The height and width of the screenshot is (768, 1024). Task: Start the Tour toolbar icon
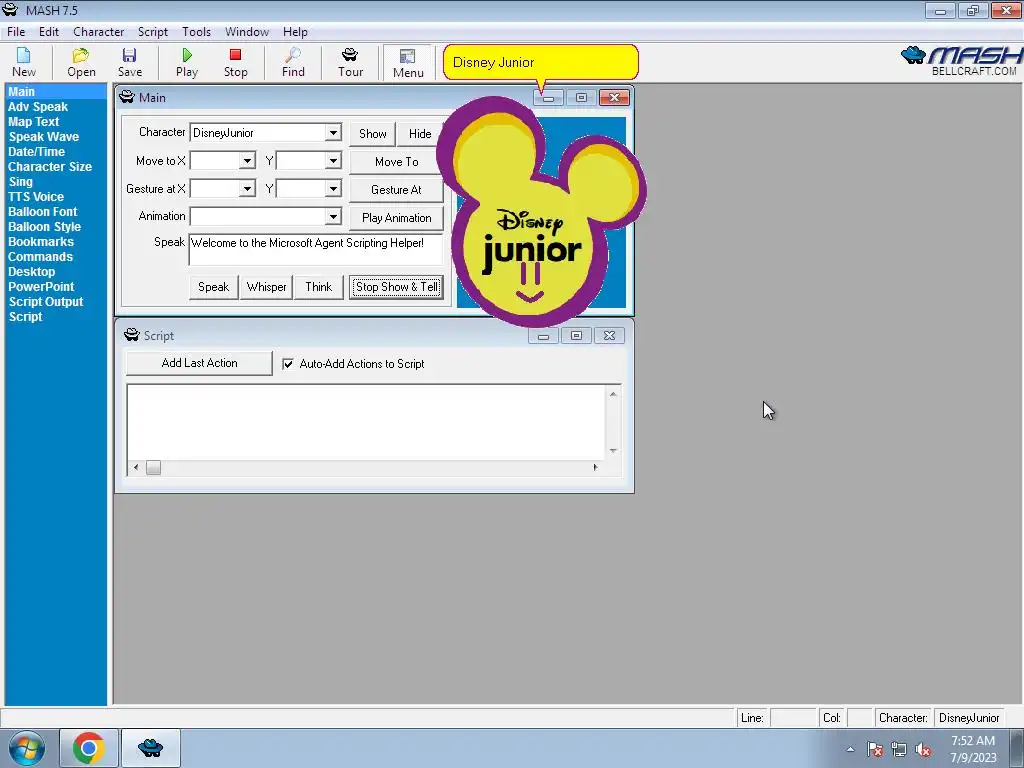pyautogui.click(x=350, y=63)
